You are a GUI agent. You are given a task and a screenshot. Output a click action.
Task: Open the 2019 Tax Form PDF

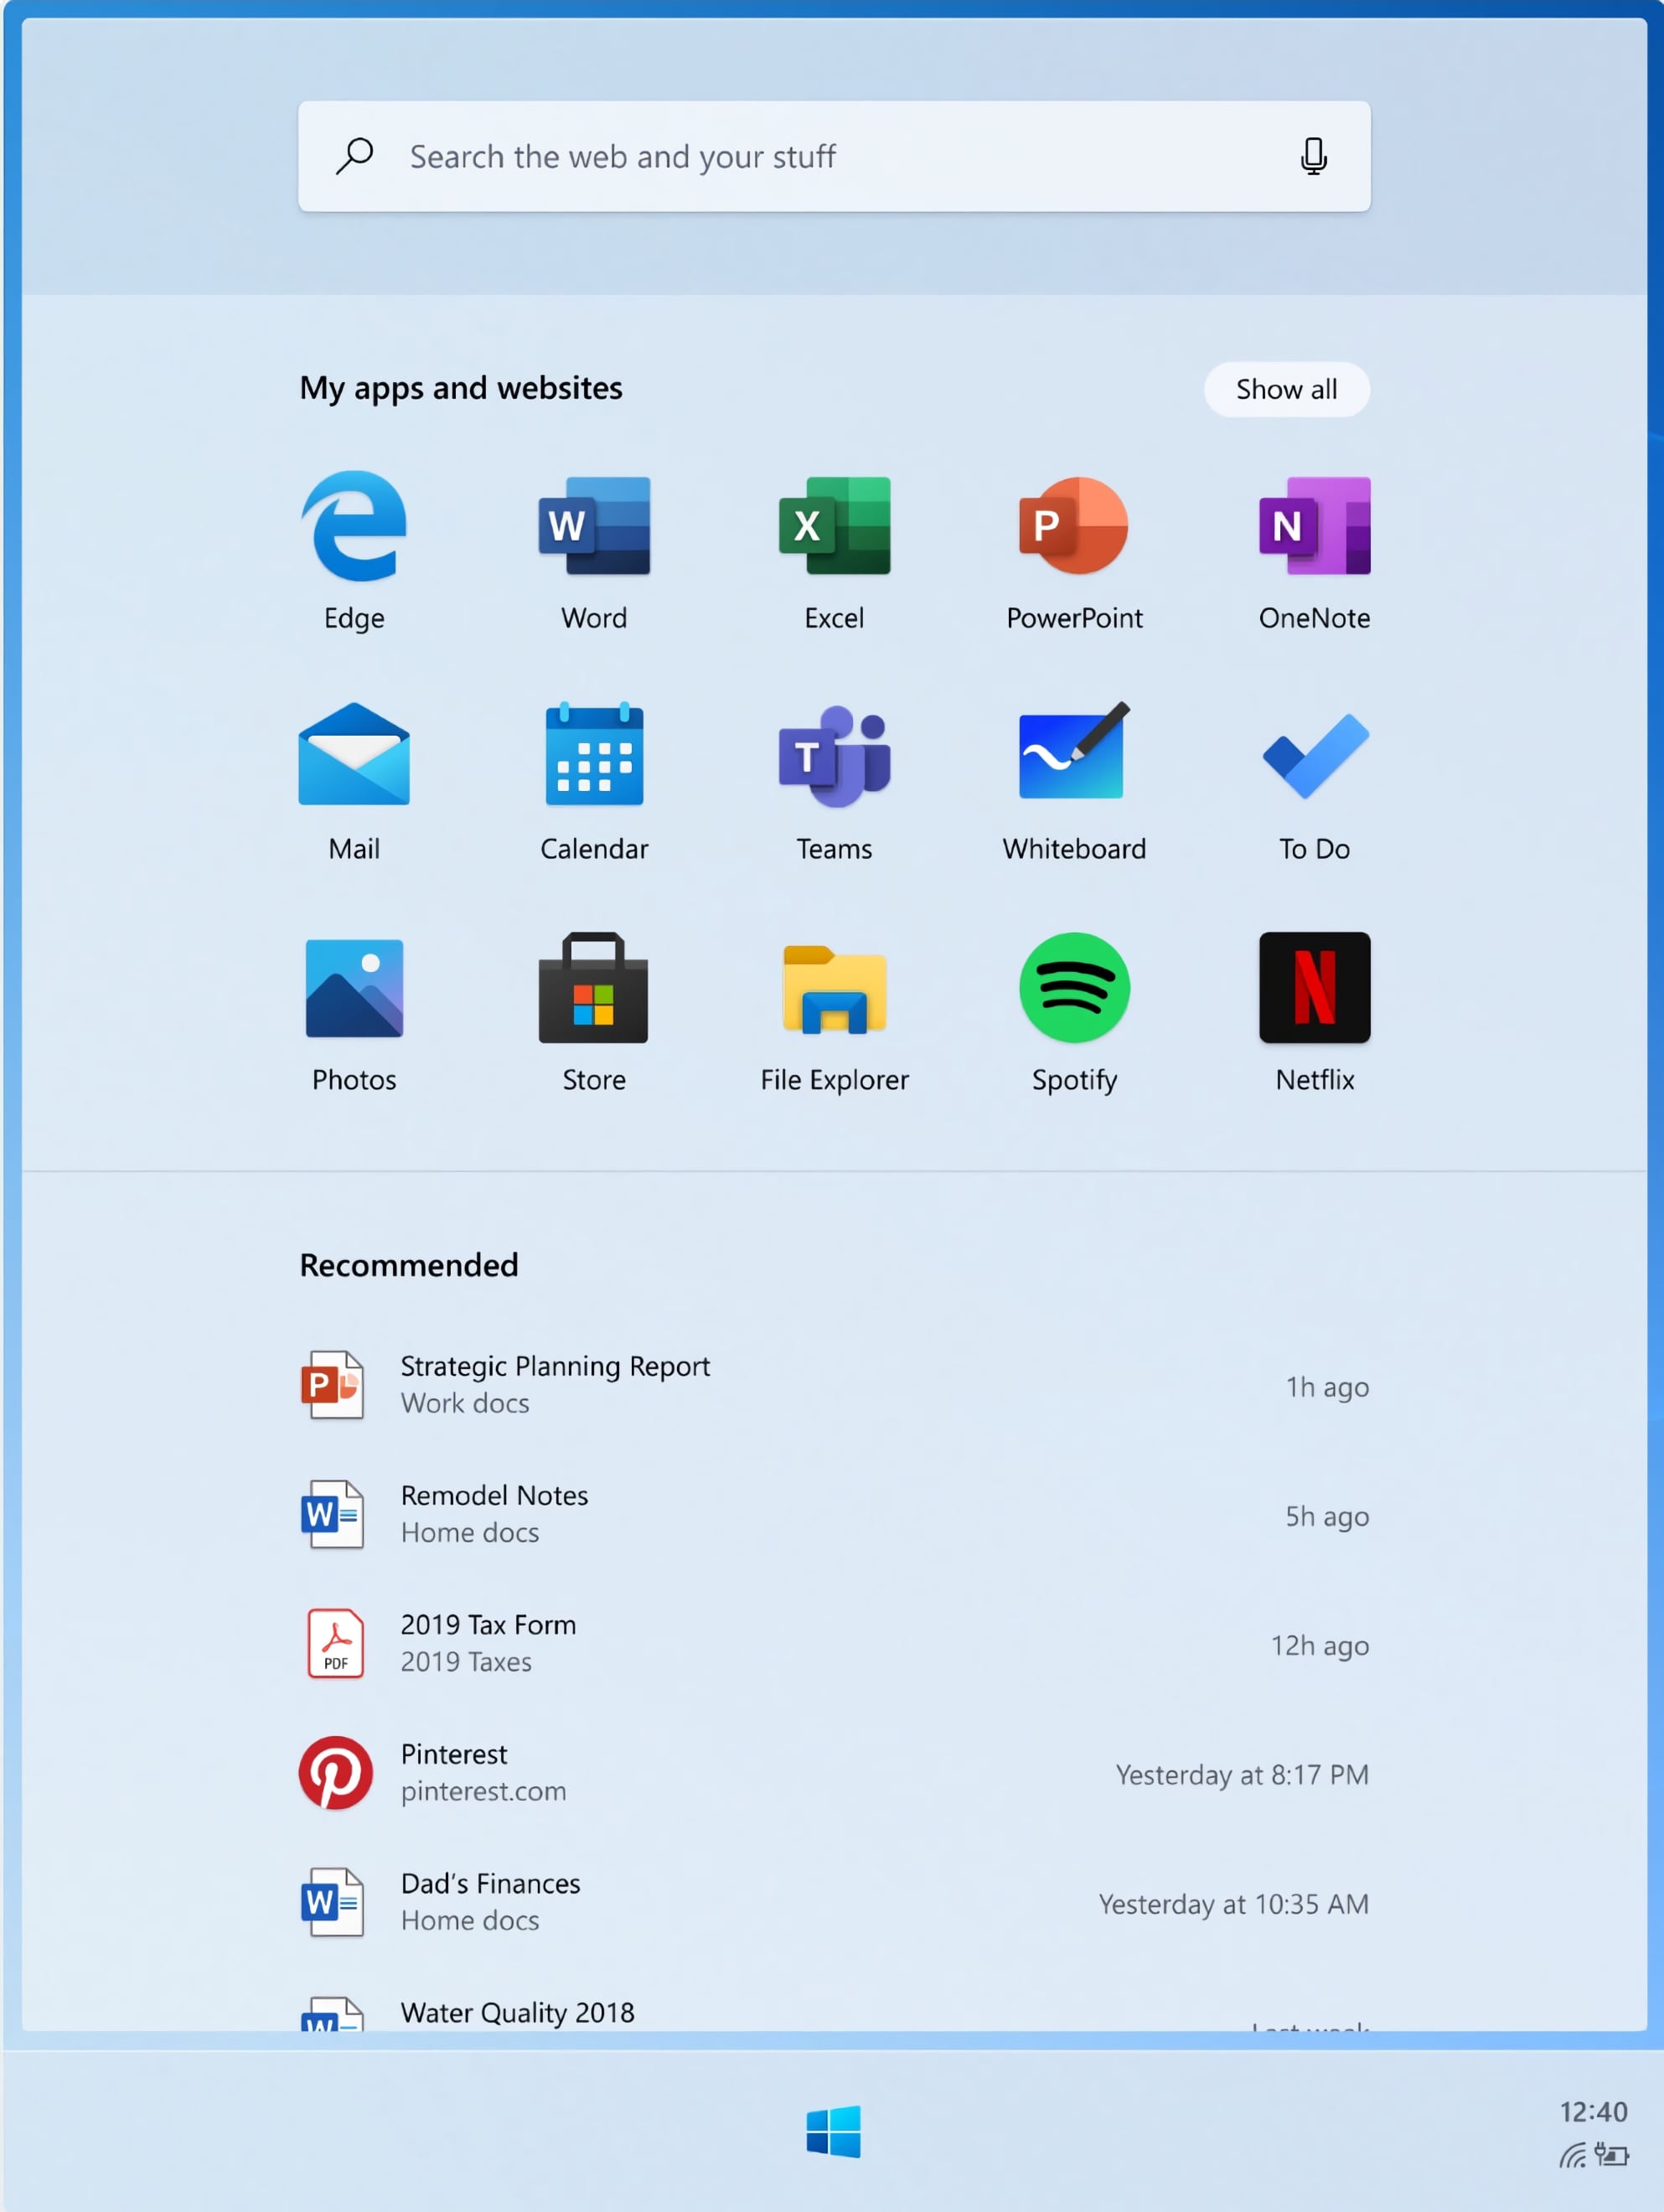coord(488,1643)
